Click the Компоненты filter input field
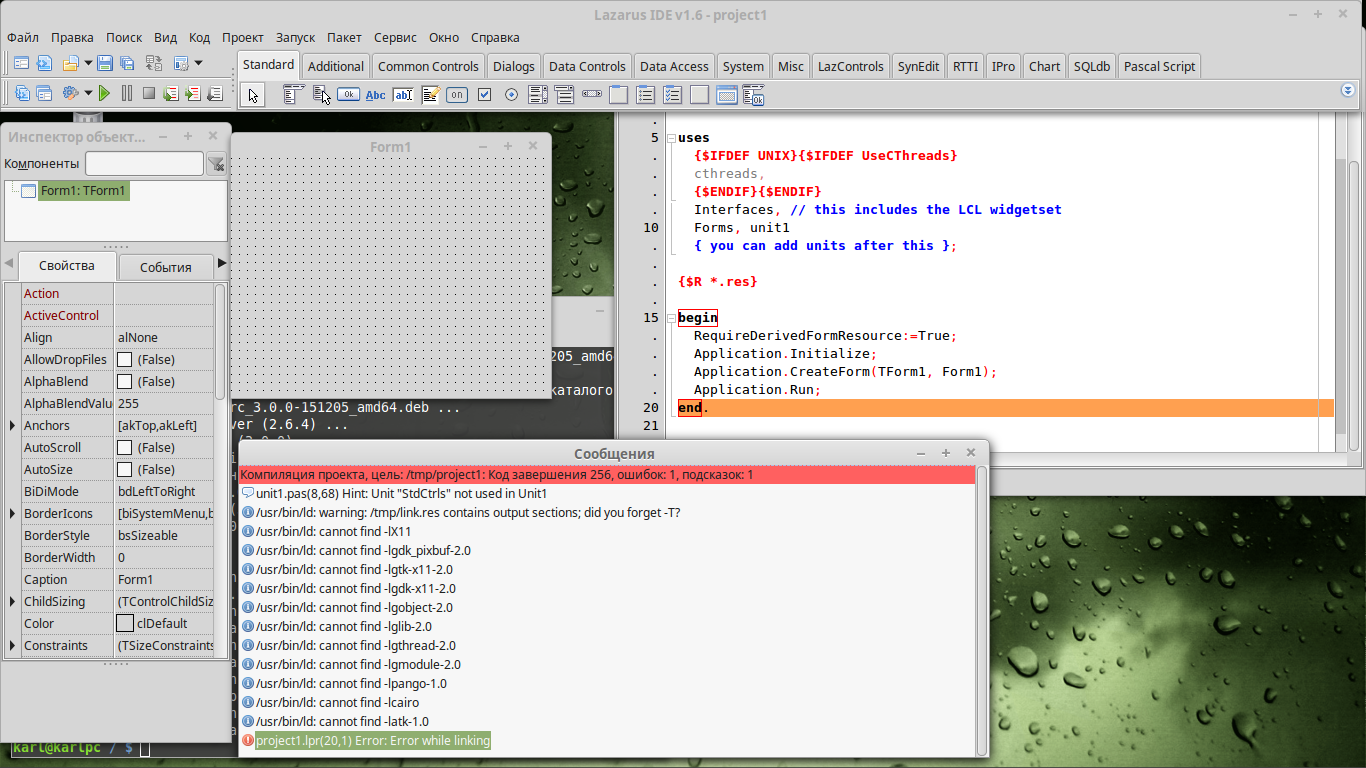The image size is (1366, 768). click(x=144, y=164)
